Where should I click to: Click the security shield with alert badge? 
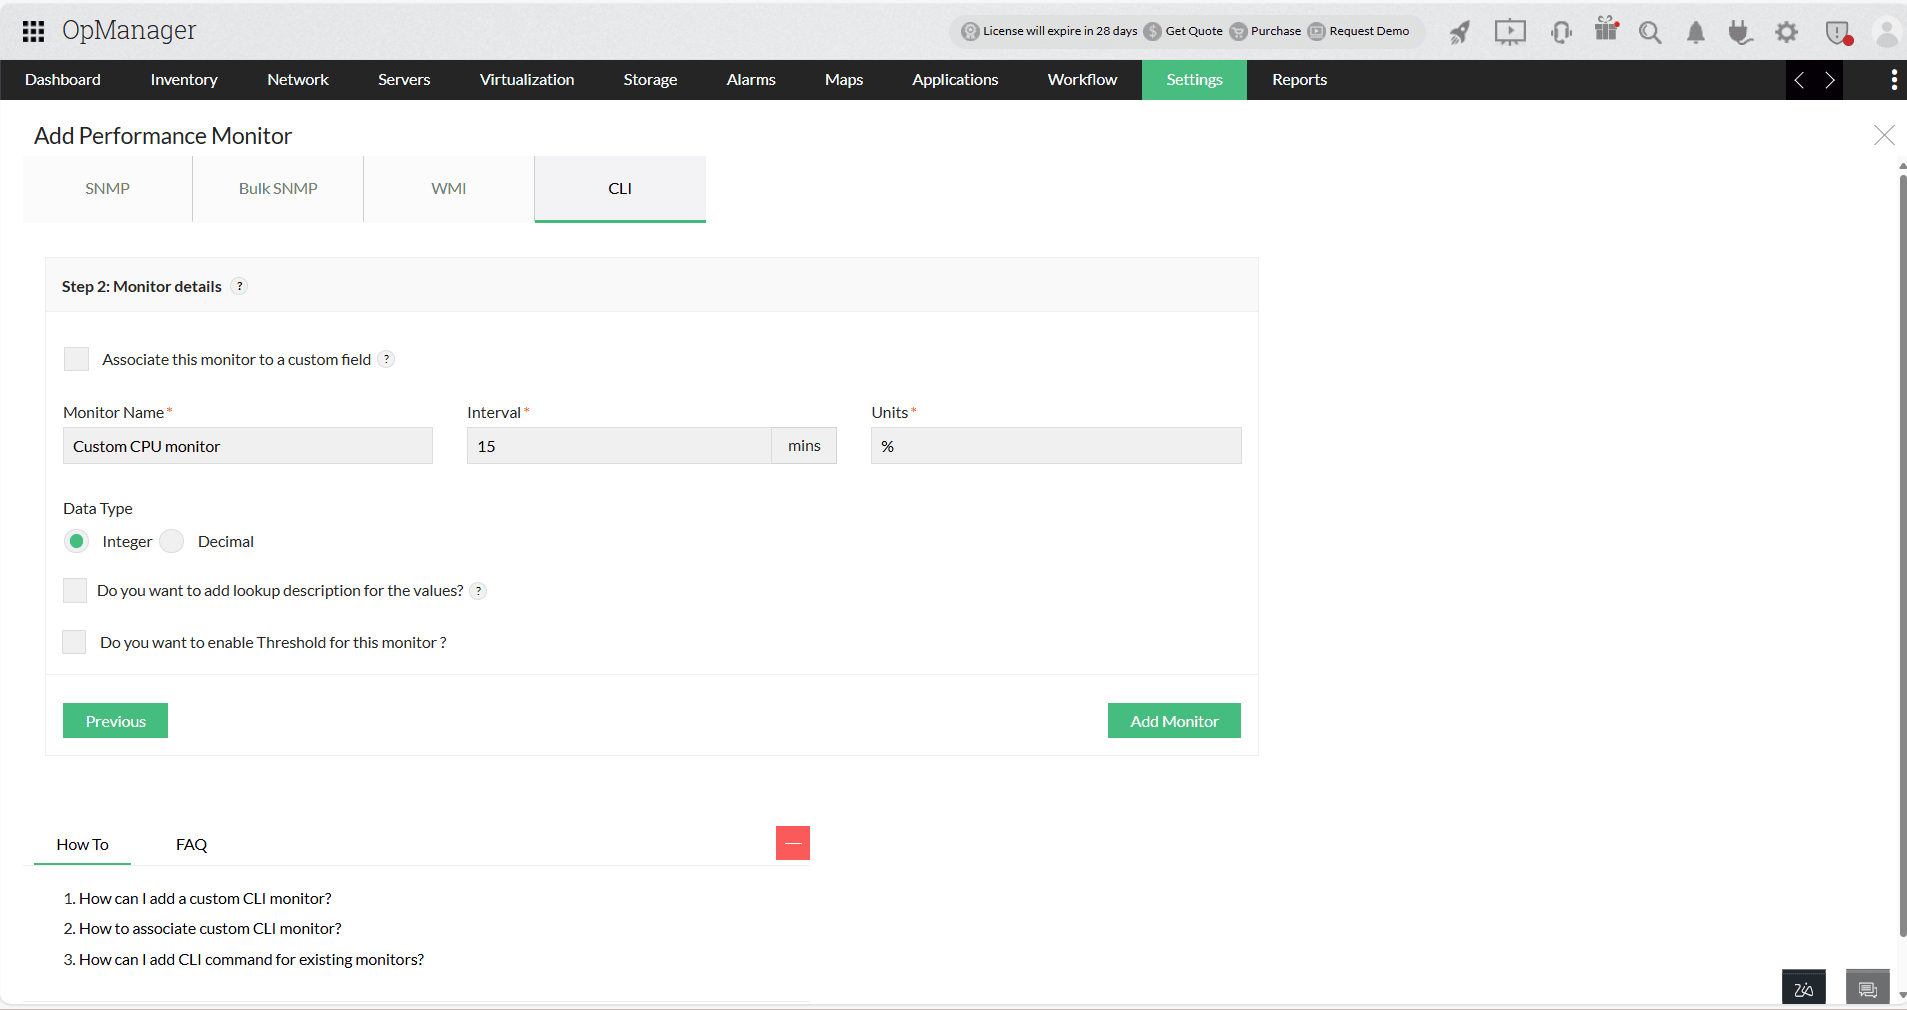coord(1838,32)
